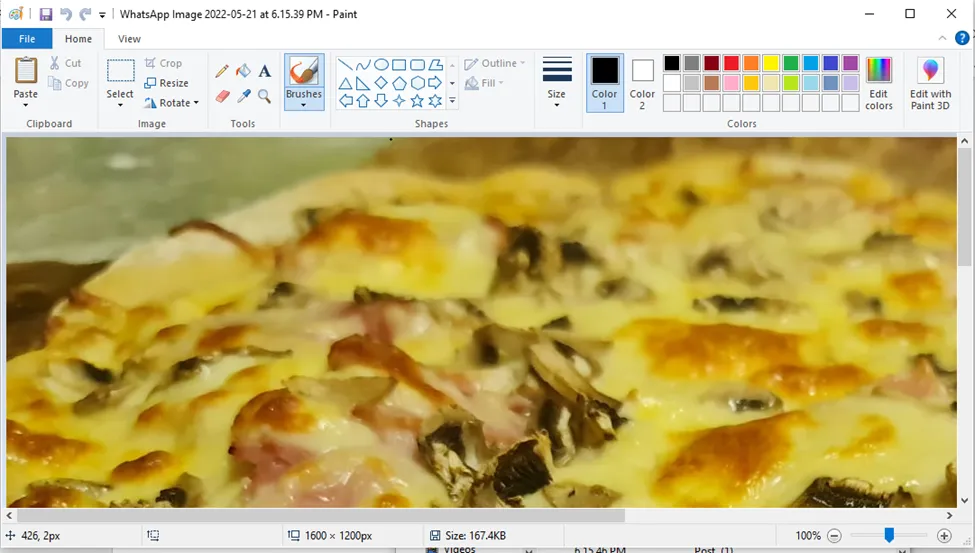Select the Magnifier tool

click(x=264, y=96)
